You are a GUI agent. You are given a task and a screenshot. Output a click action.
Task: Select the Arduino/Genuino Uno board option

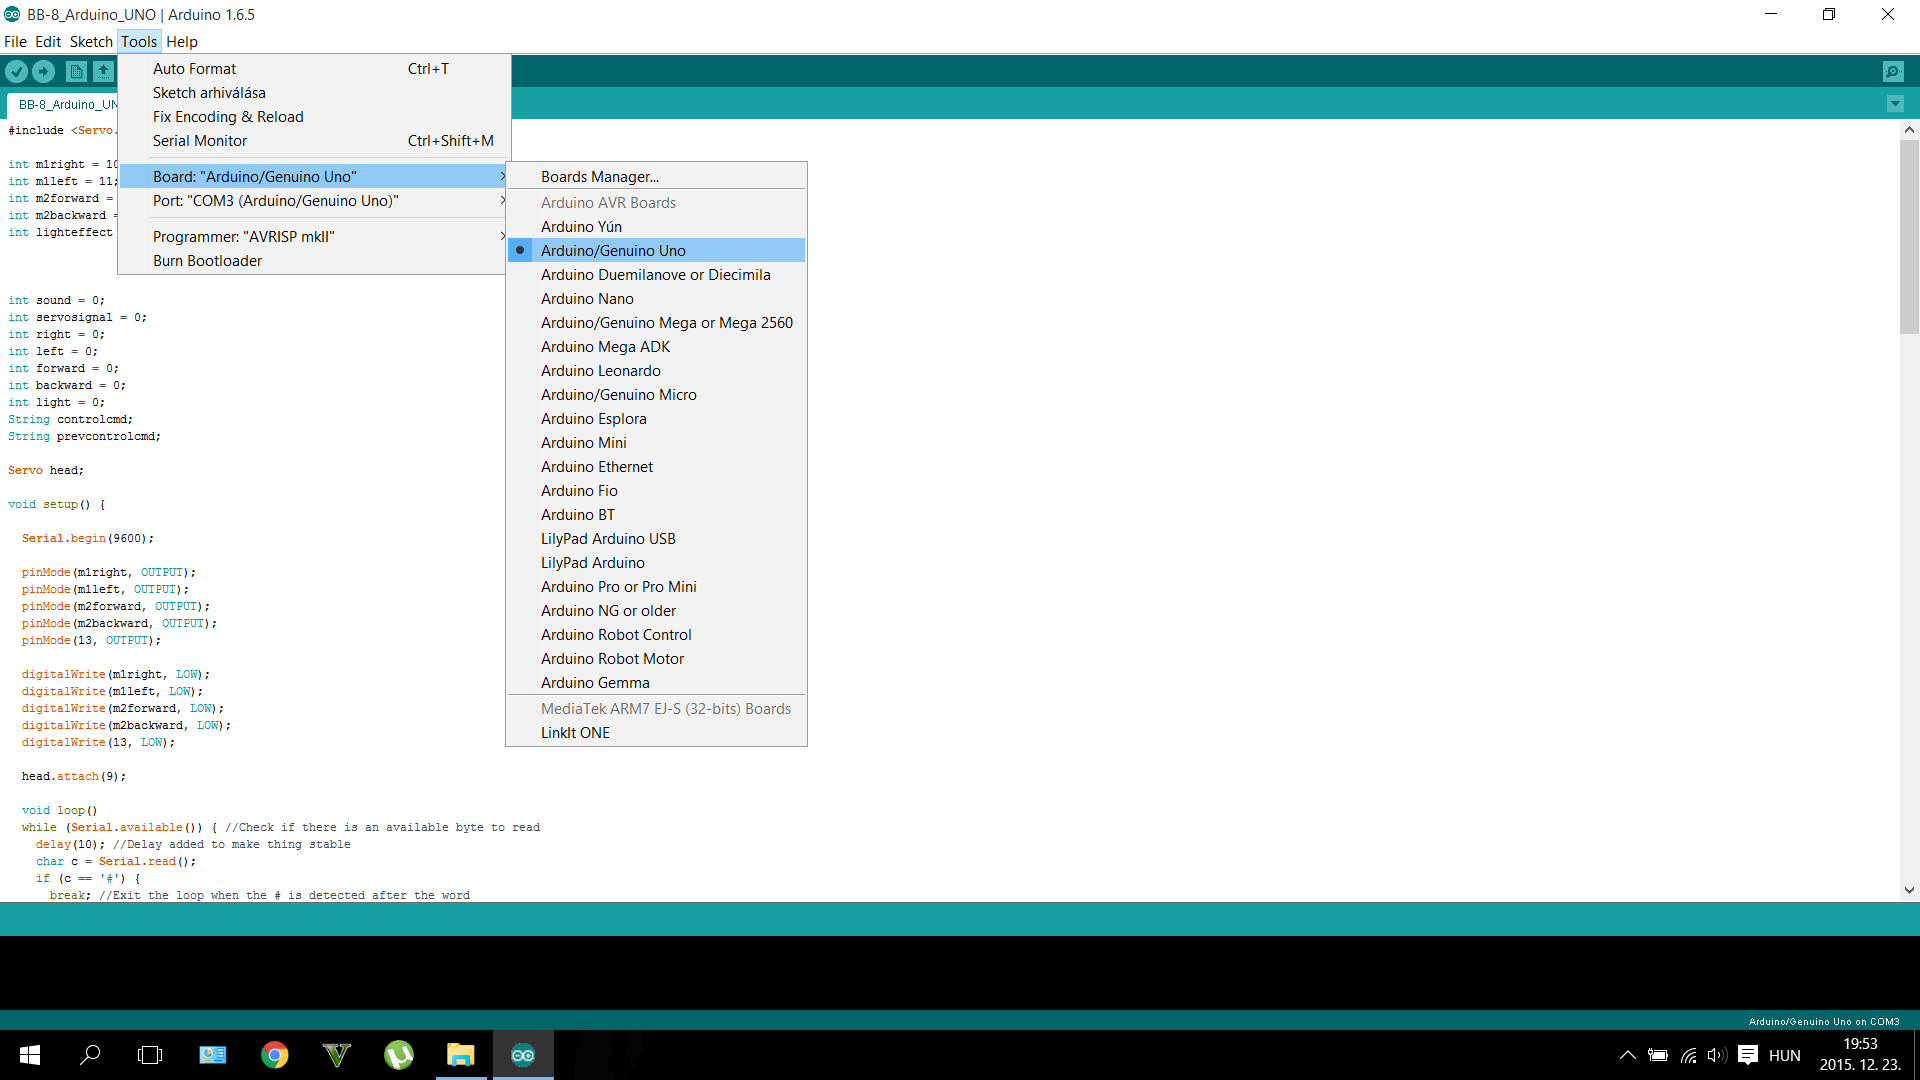coord(613,251)
